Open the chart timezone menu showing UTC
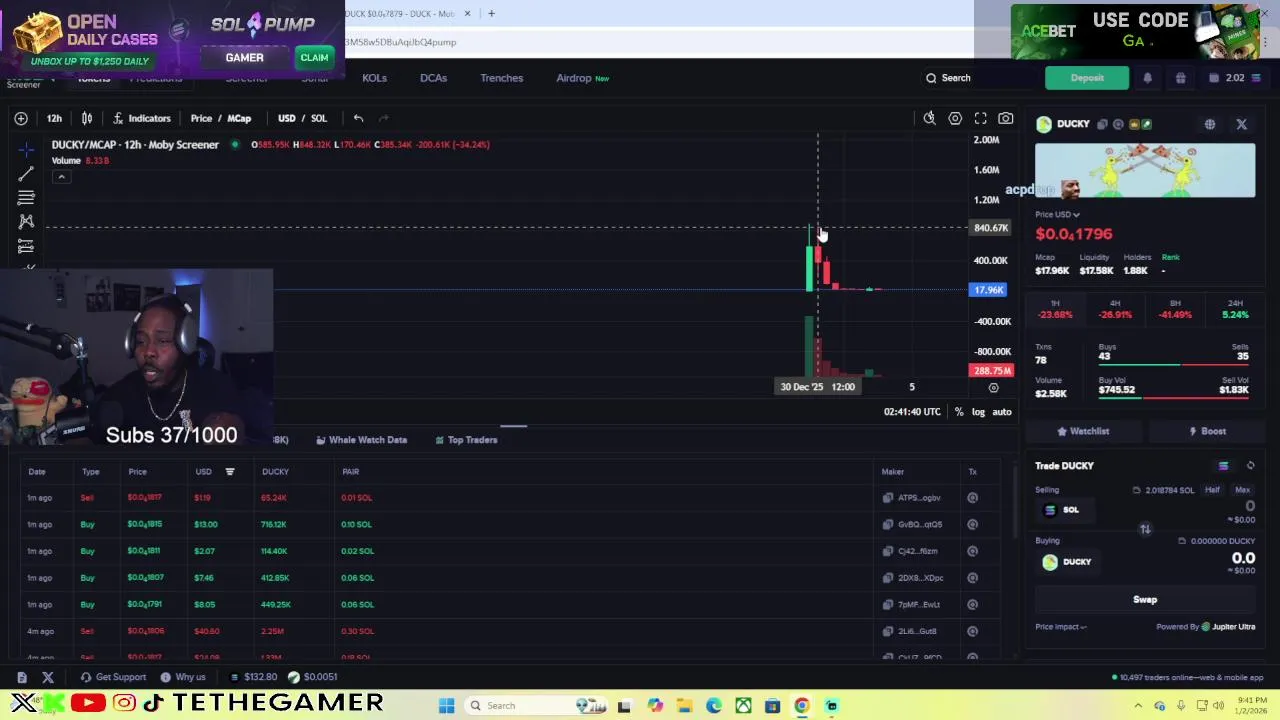The width and height of the screenshot is (1280, 720). click(912, 412)
